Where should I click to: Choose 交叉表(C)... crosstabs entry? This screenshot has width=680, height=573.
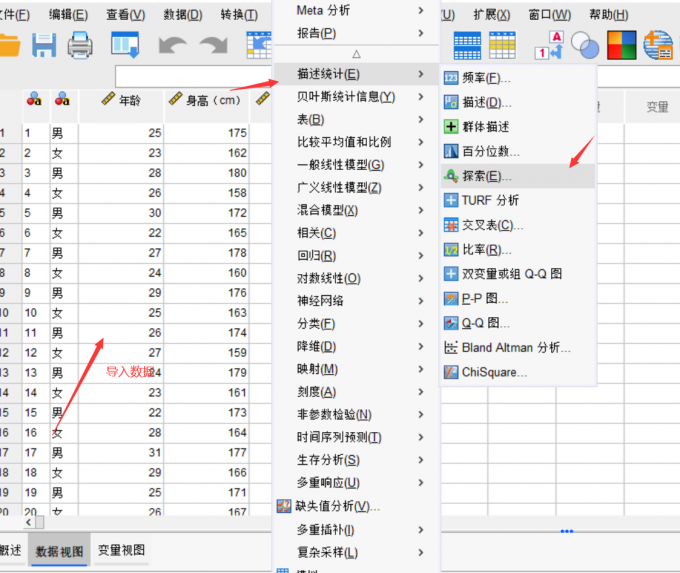coord(492,225)
